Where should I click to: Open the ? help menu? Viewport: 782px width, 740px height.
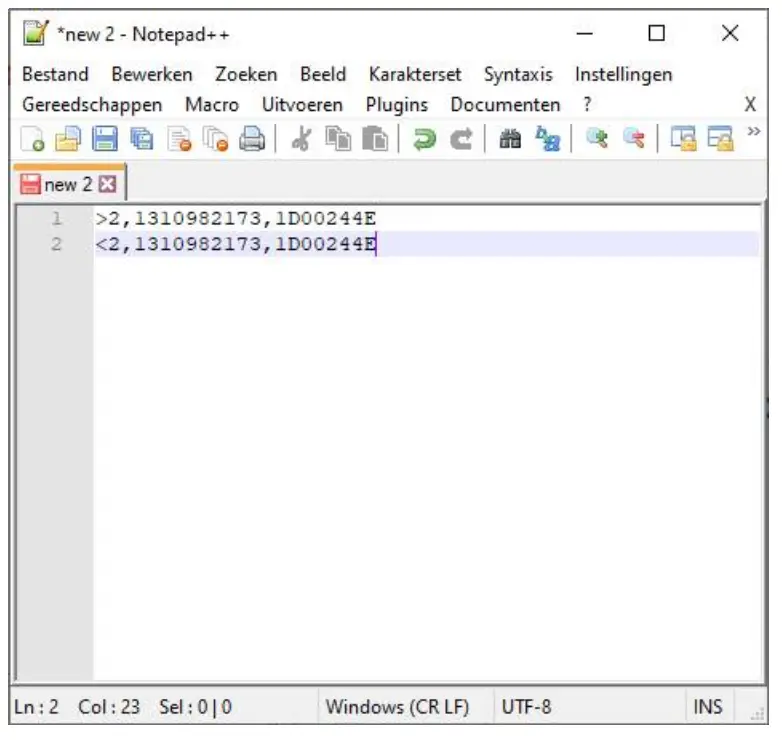tap(587, 105)
